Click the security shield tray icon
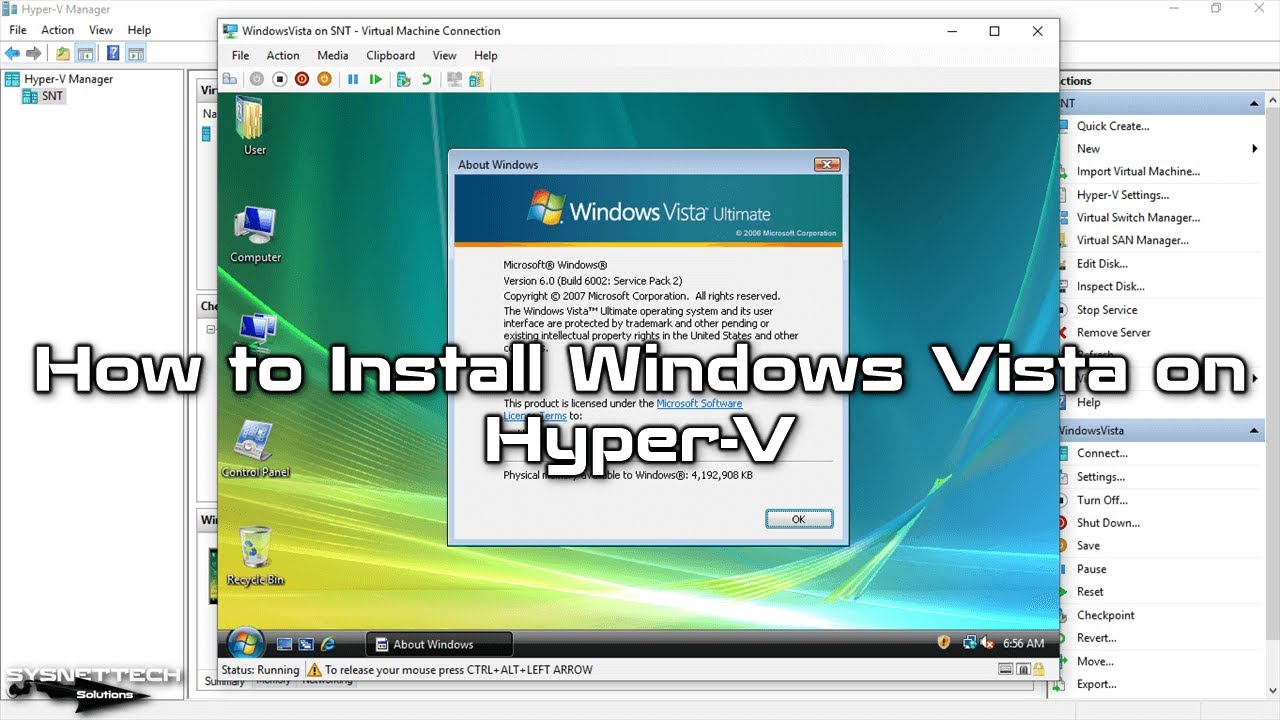The image size is (1280, 720). [943, 643]
